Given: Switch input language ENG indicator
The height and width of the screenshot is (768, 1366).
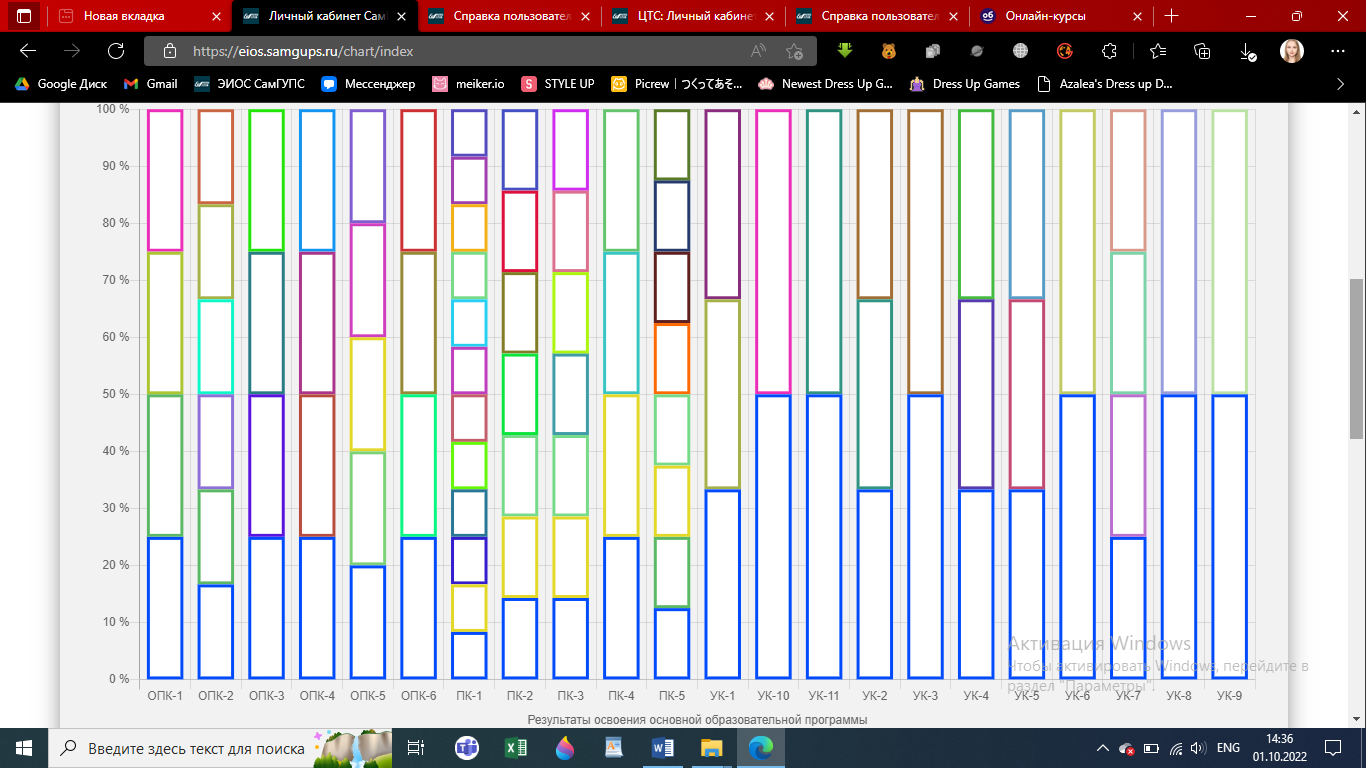Looking at the screenshot, I should coord(1228,747).
